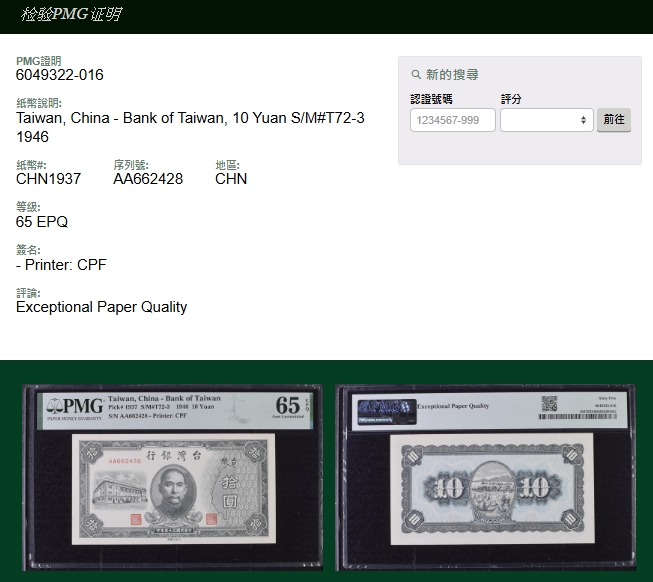This screenshot has height=582, width=653.
Task: Open the 評分 grade dropdown
Action: [x=546, y=120]
